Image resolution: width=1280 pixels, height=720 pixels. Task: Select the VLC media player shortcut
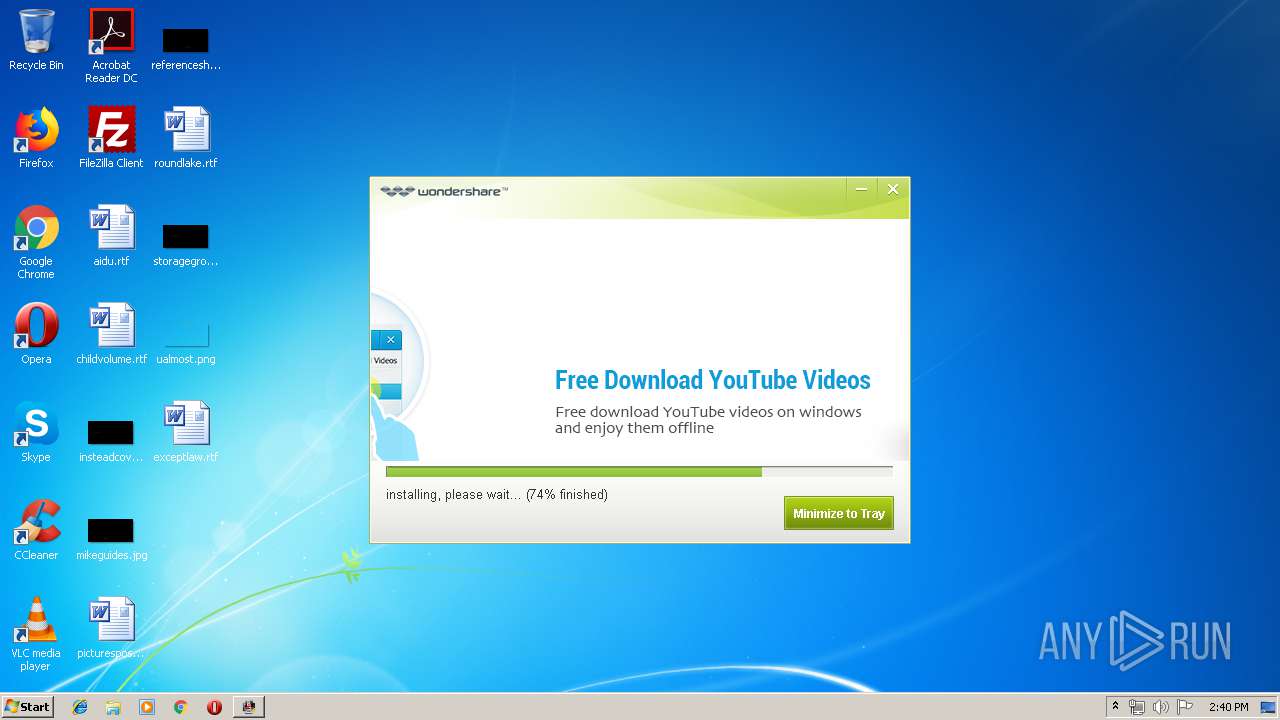click(x=36, y=634)
